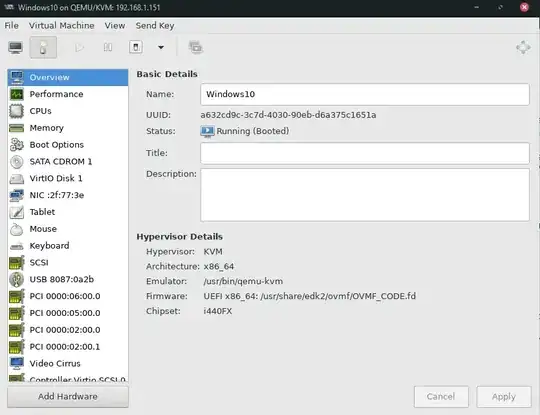This screenshot has width=540, height=415.
Task: Click the x86_64 architecture value
Action: coord(219,267)
